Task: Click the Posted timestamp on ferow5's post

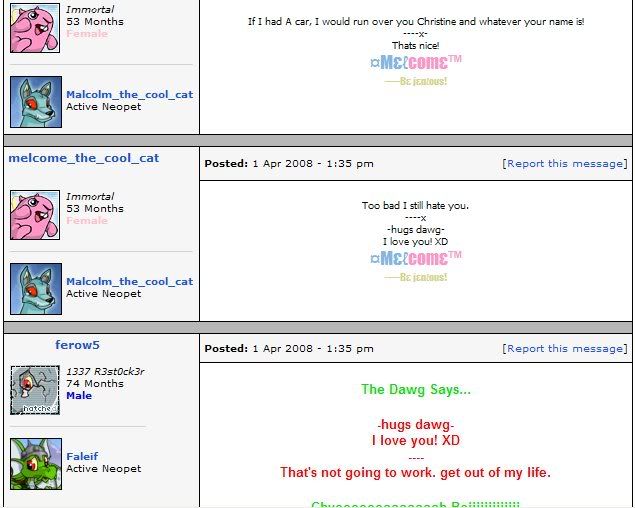Action: [289, 348]
